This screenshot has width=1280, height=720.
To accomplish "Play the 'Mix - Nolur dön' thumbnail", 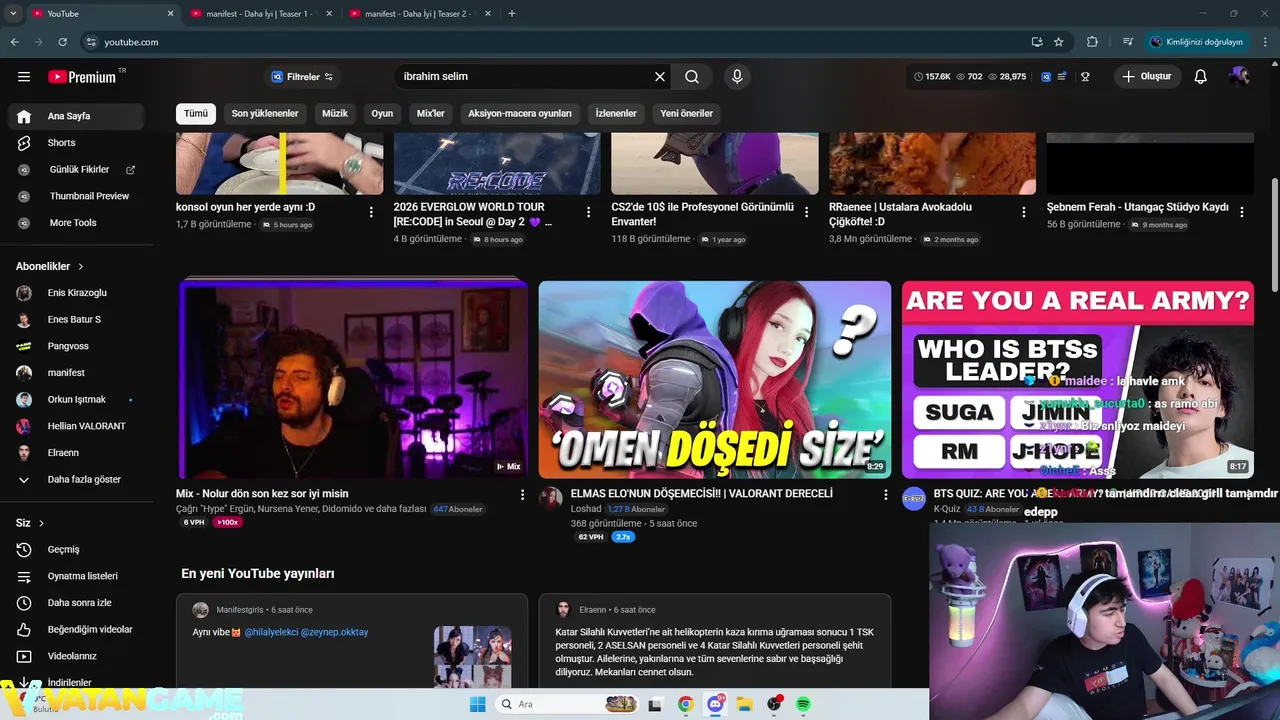I will point(353,380).
